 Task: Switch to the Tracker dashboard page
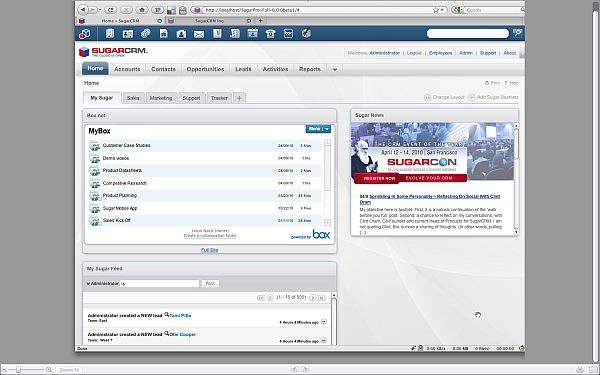point(219,98)
